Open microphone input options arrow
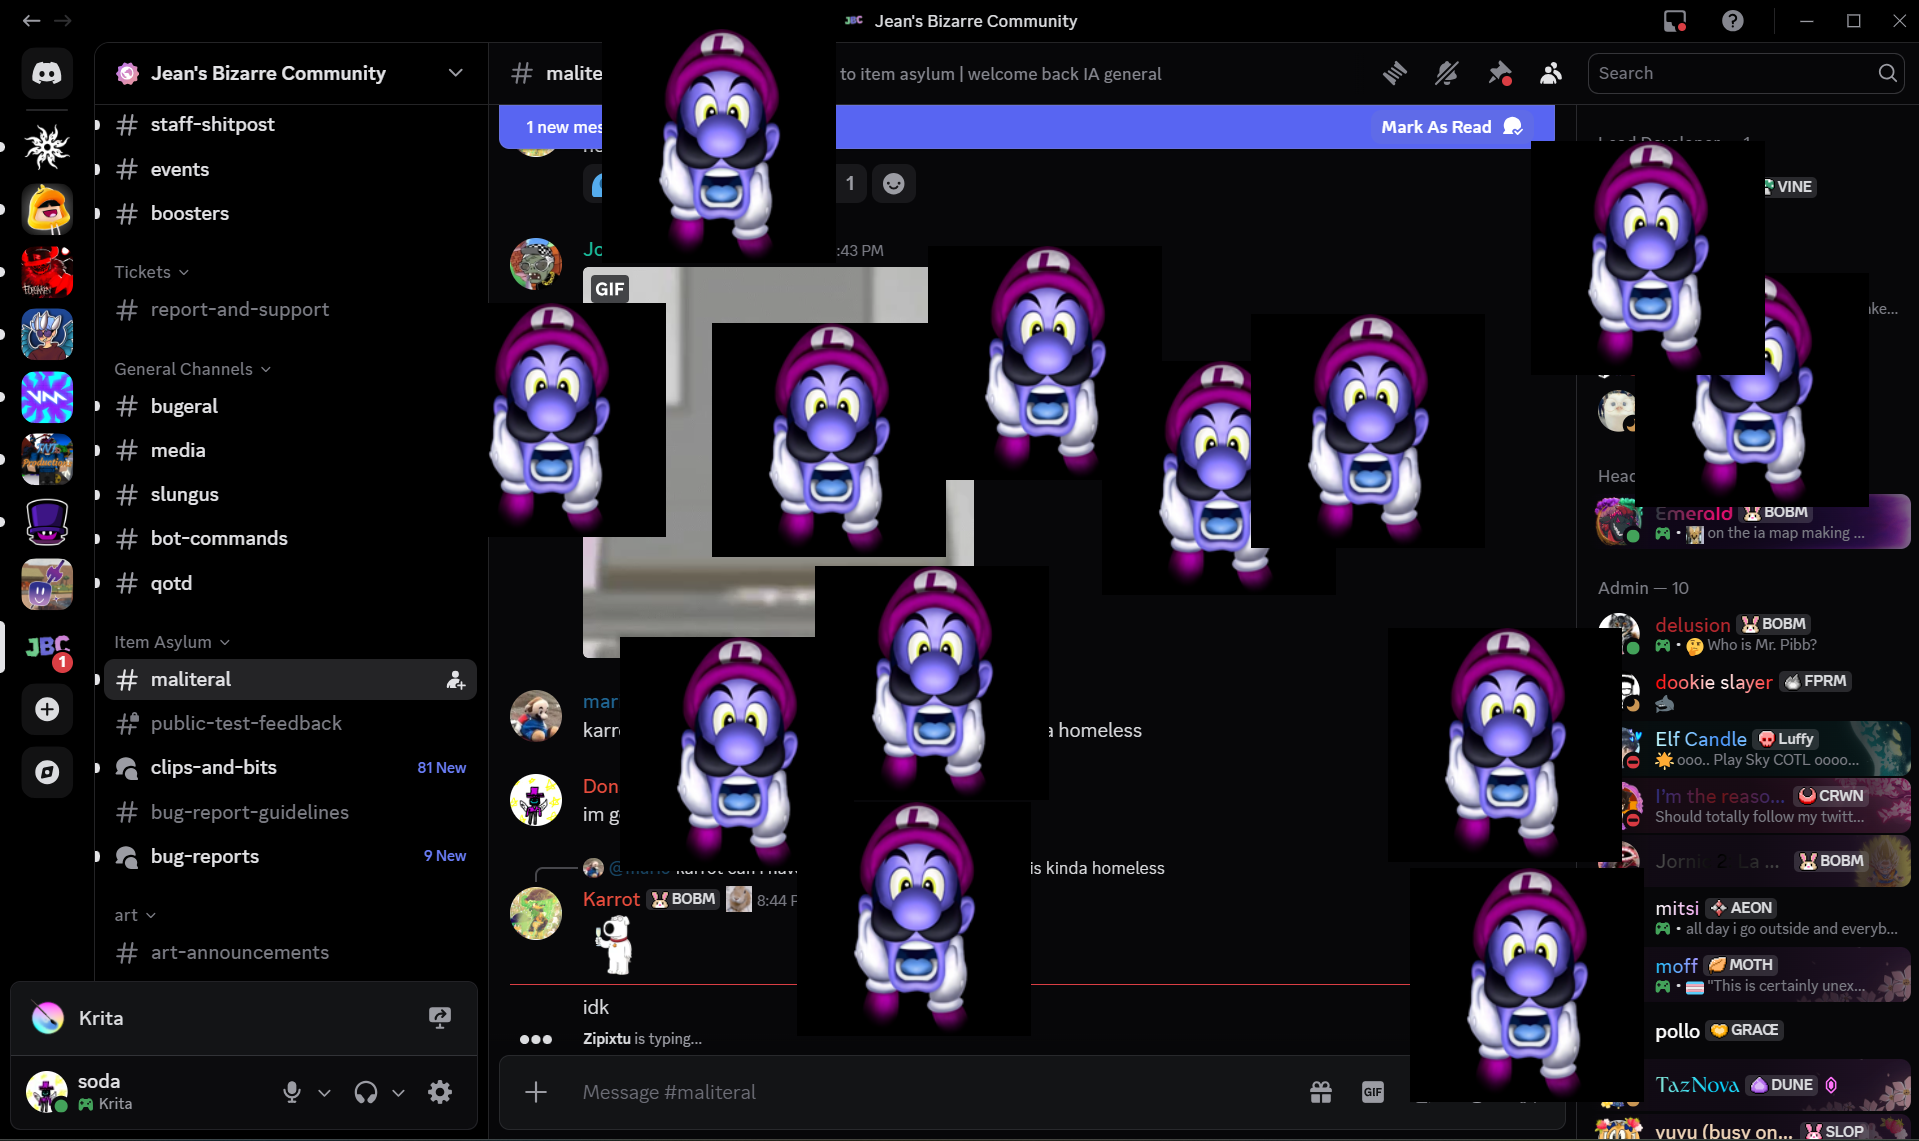This screenshot has height=1141, width=1919. (324, 1093)
